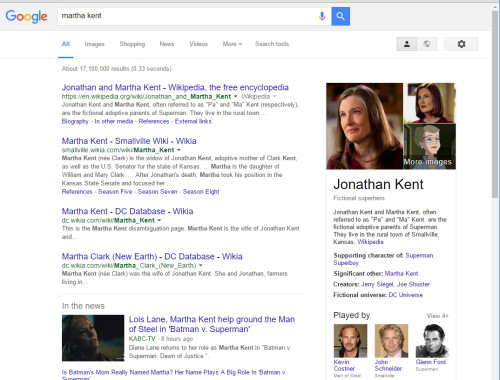Select private results person icon
This screenshot has width=500, height=380.
click(407, 44)
